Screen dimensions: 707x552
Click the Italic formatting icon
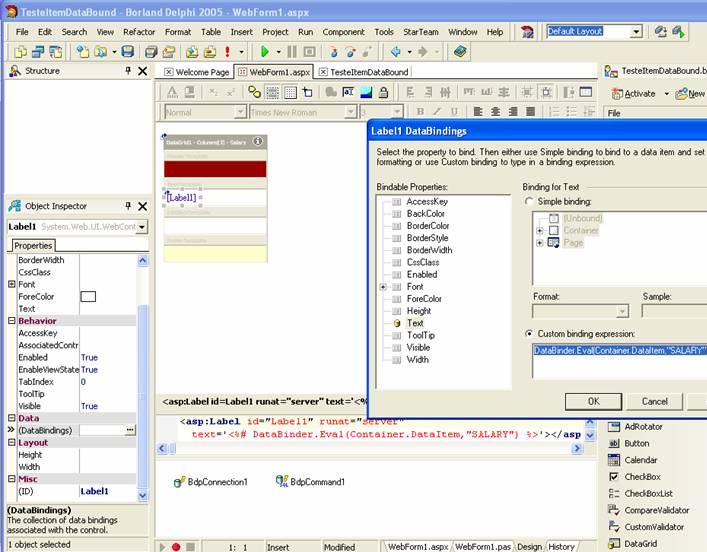[437, 111]
